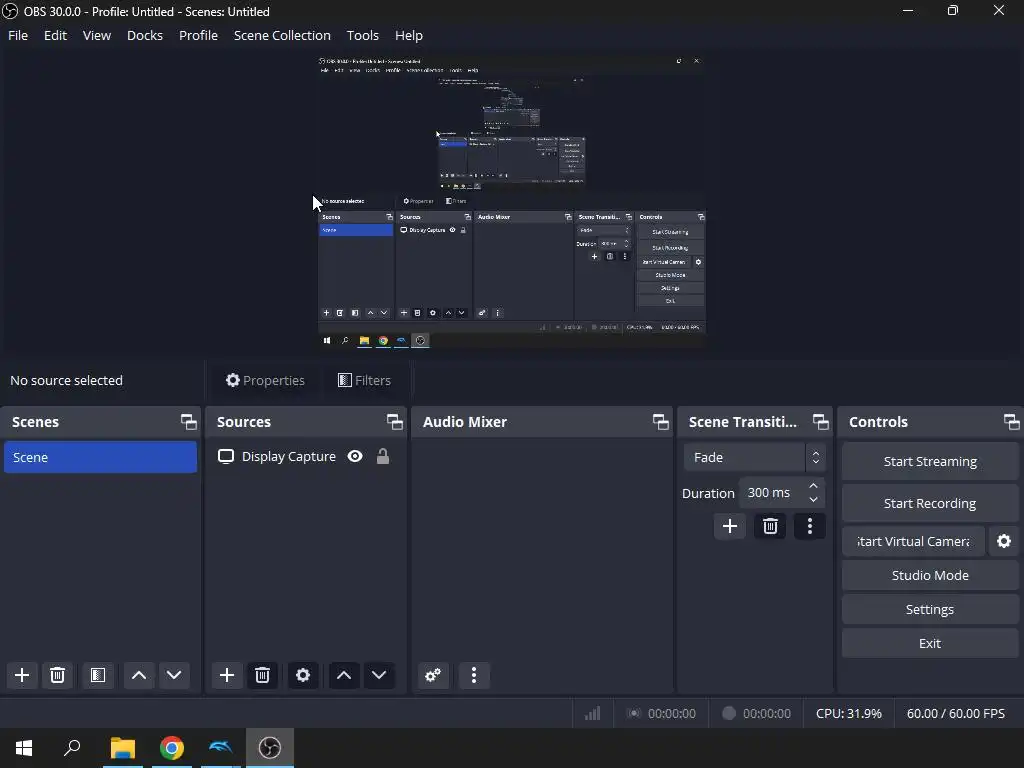Open source properties gear in the Sources toolbar
The image size is (1024, 768).
tap(302, 675)
